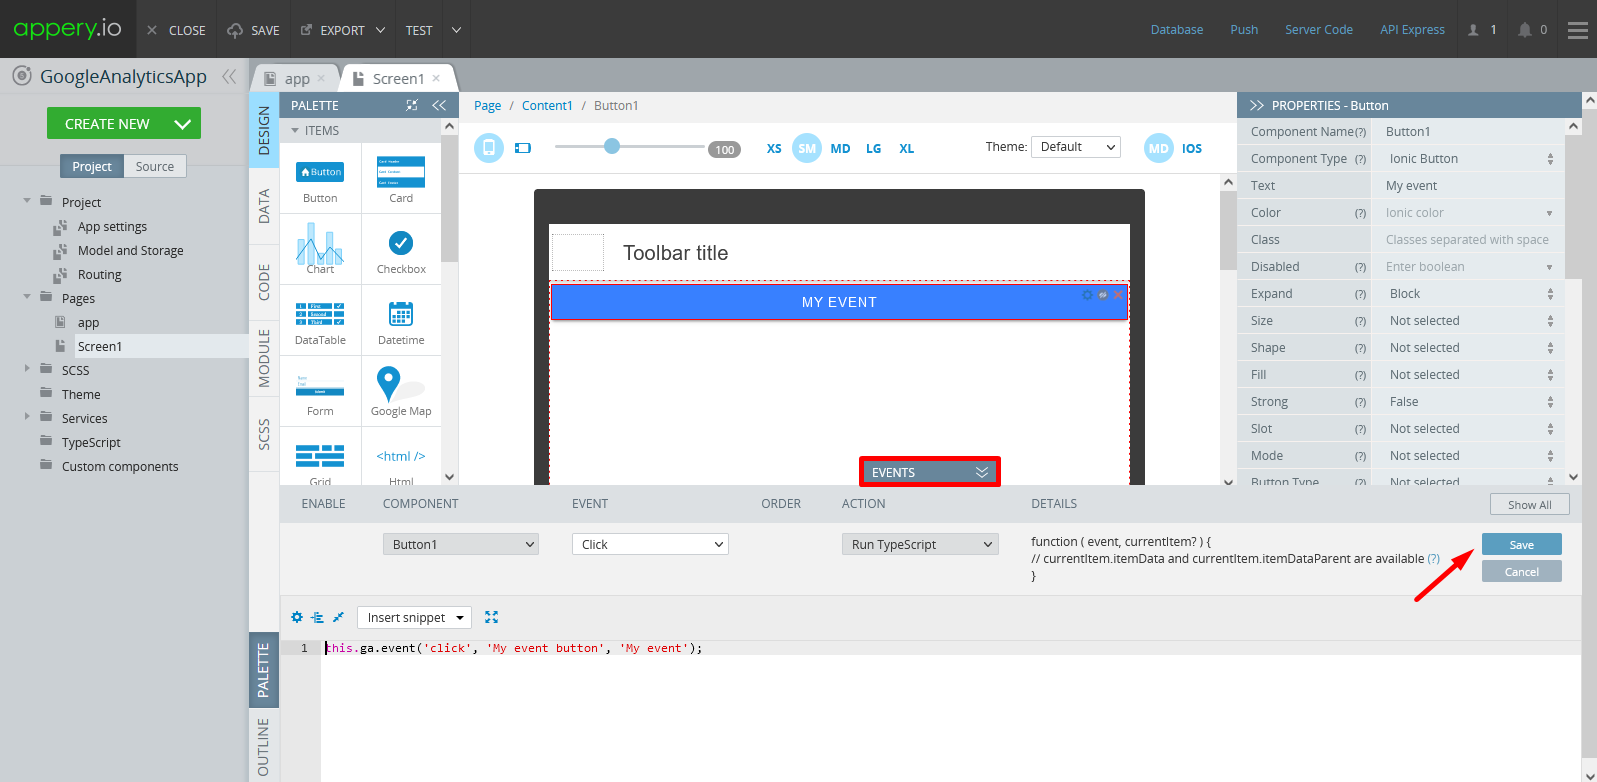The image size is (1597, 782).
Task: Open the CODE side tab
Action: click(264, 282)
